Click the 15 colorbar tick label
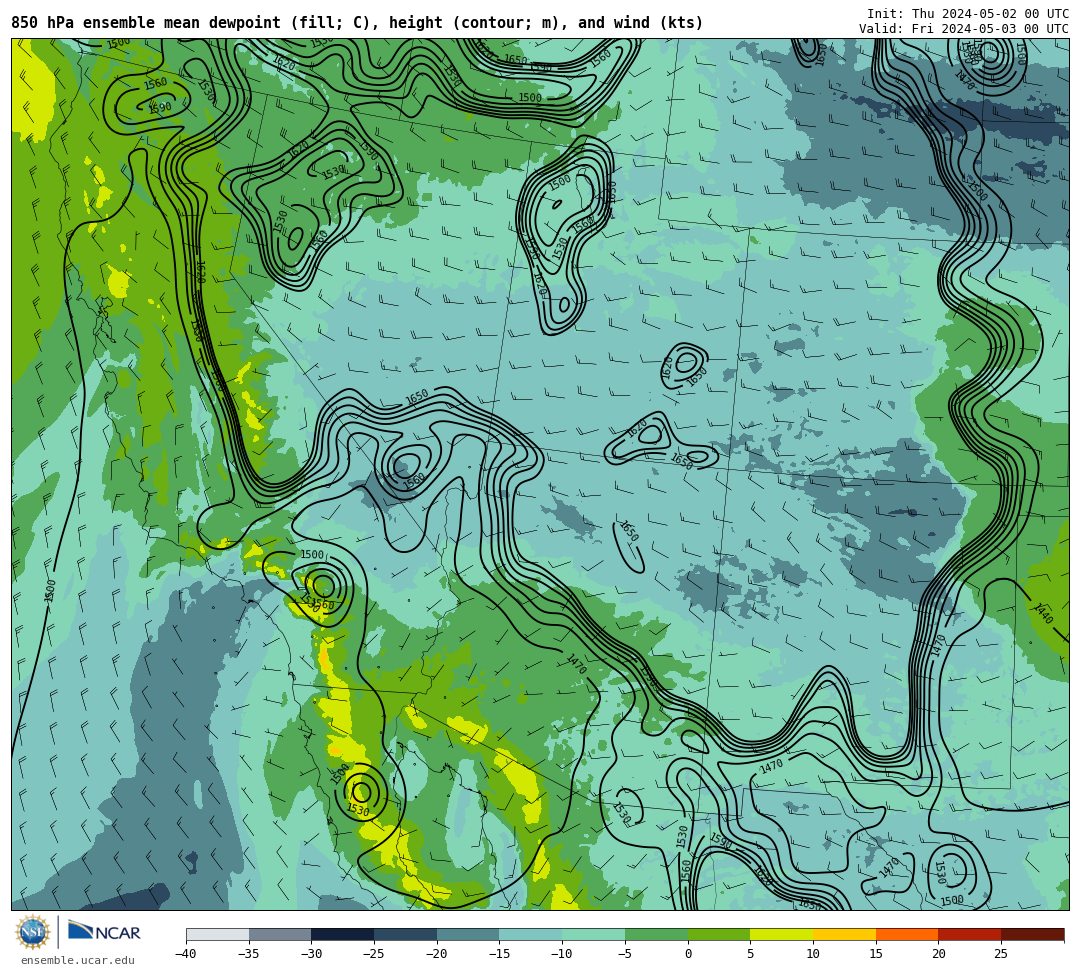The image size is (1080, 973). click(x=875, y=954)
